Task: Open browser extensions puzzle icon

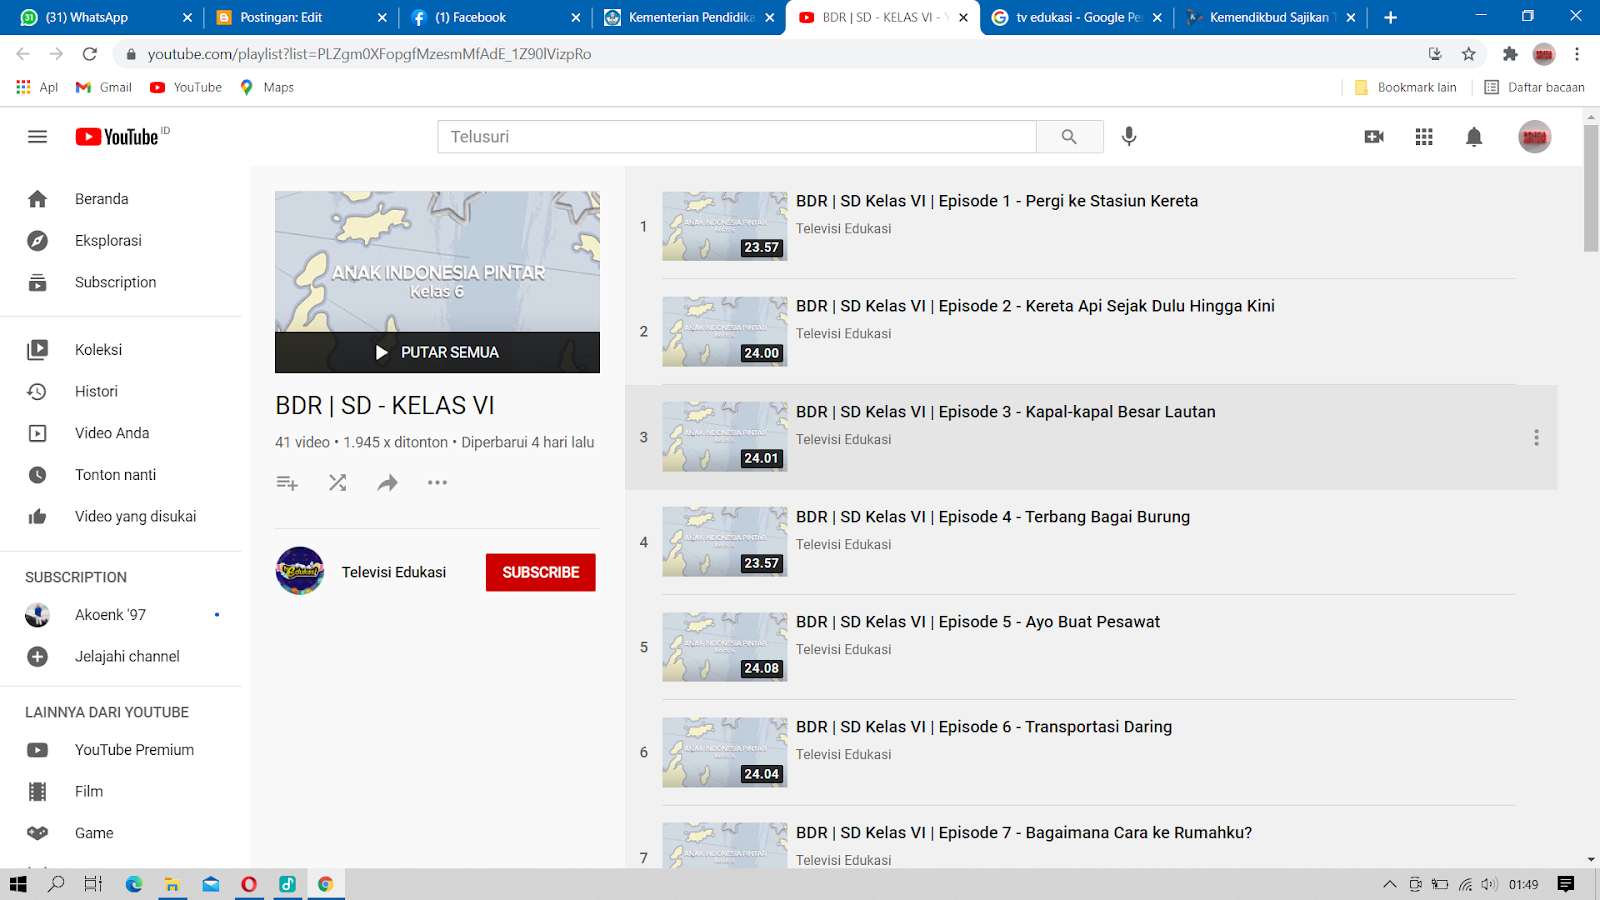Action: pos(1510,54)
